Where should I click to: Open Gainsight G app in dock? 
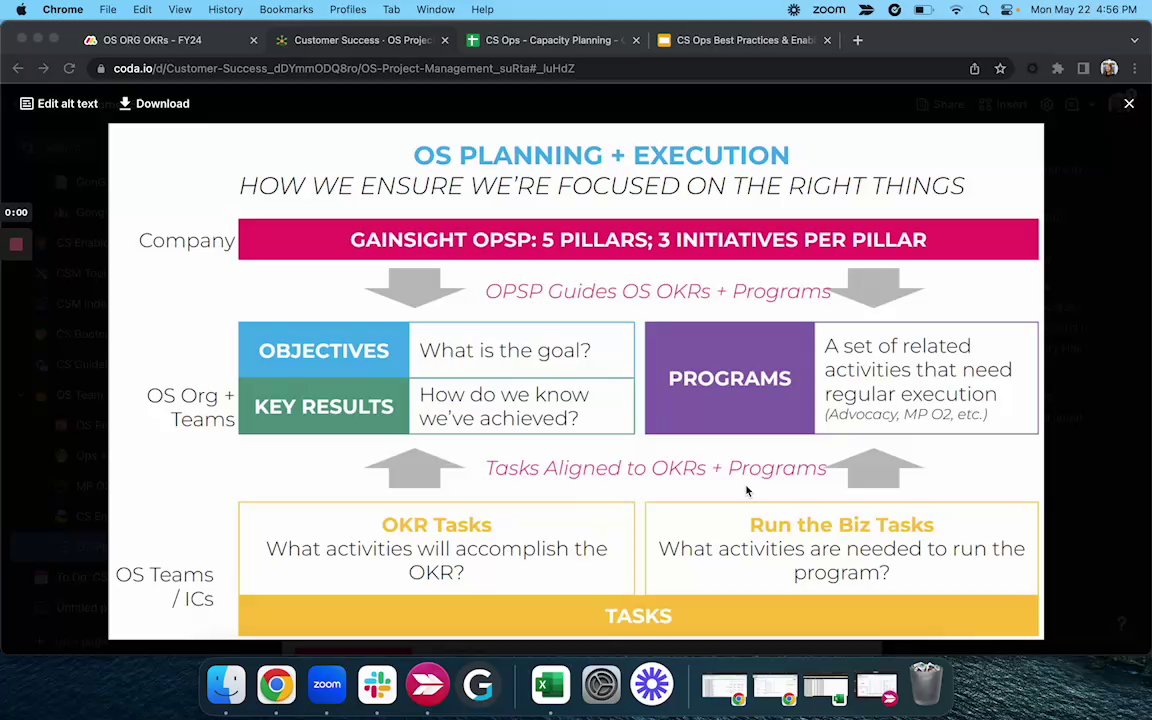click(478, 685)
